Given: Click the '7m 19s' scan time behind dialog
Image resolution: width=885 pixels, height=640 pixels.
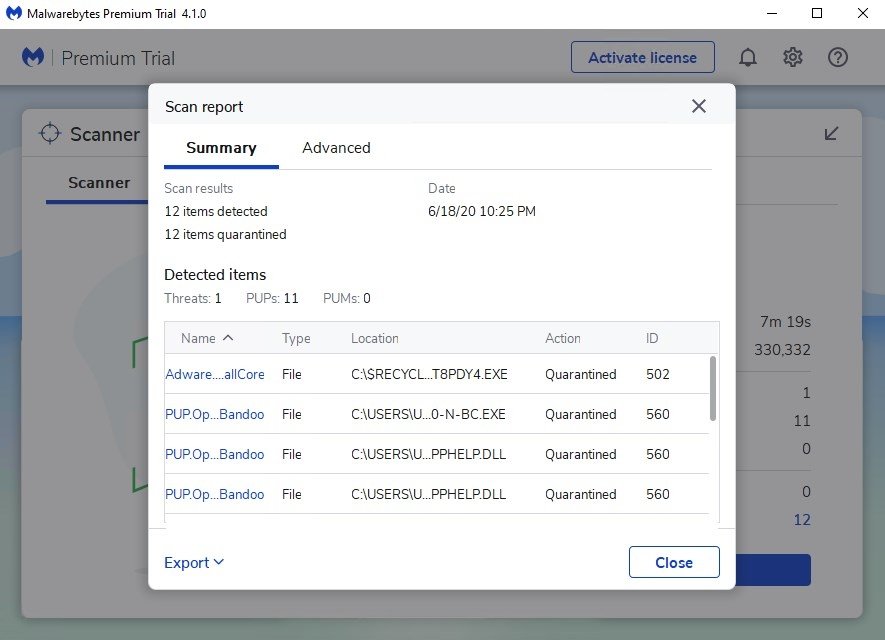Looking at the screenshot, I should (x=785, y=322).
